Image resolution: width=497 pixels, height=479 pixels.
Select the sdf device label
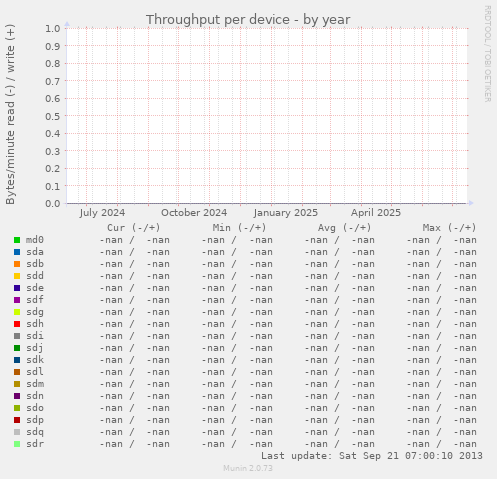click(35, 300)
